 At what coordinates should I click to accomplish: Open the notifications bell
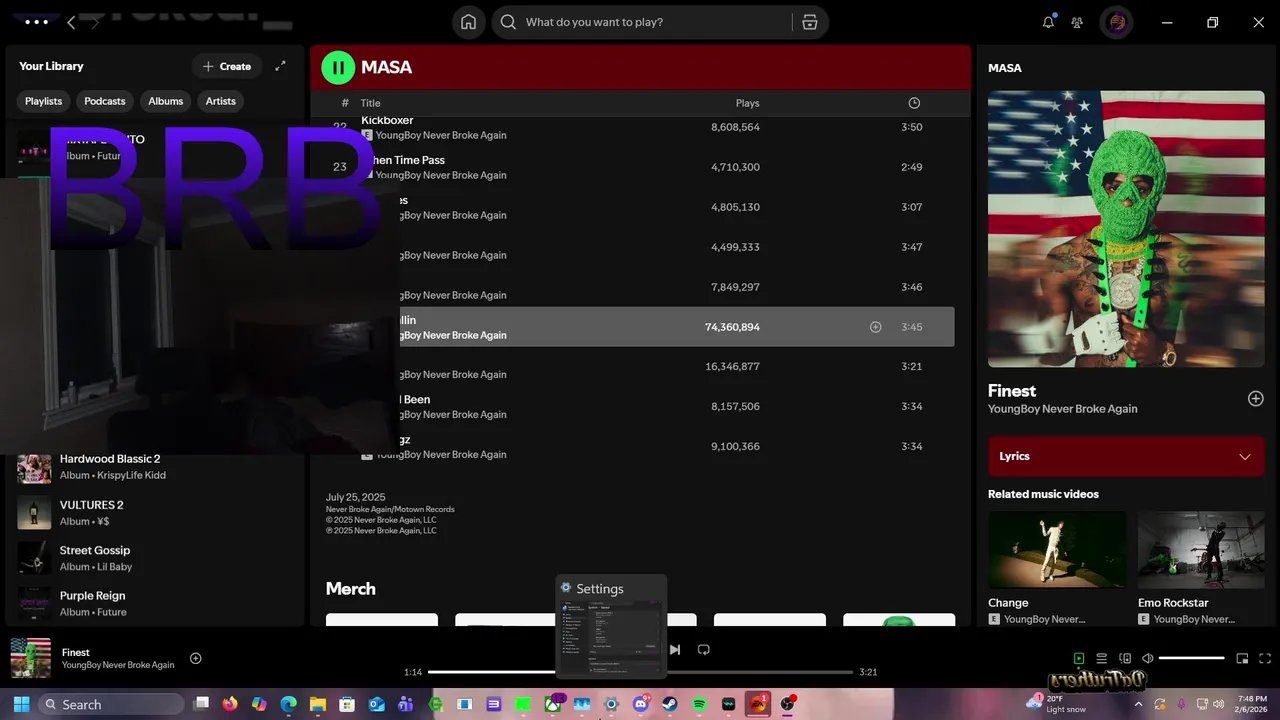tap(1048, 22)
